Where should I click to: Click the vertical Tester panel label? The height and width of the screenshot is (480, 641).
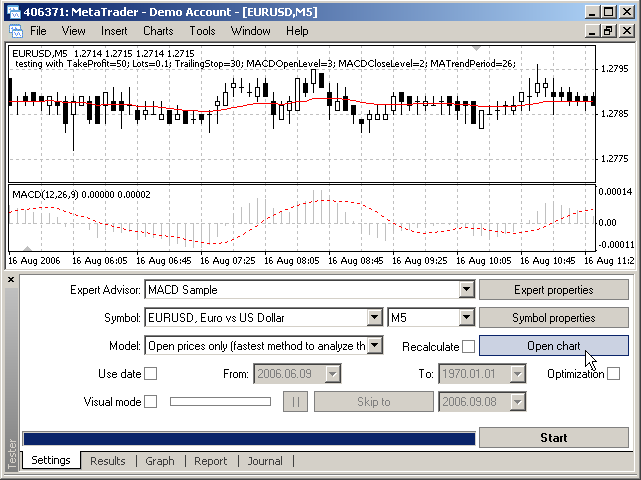tap(12, 454)
